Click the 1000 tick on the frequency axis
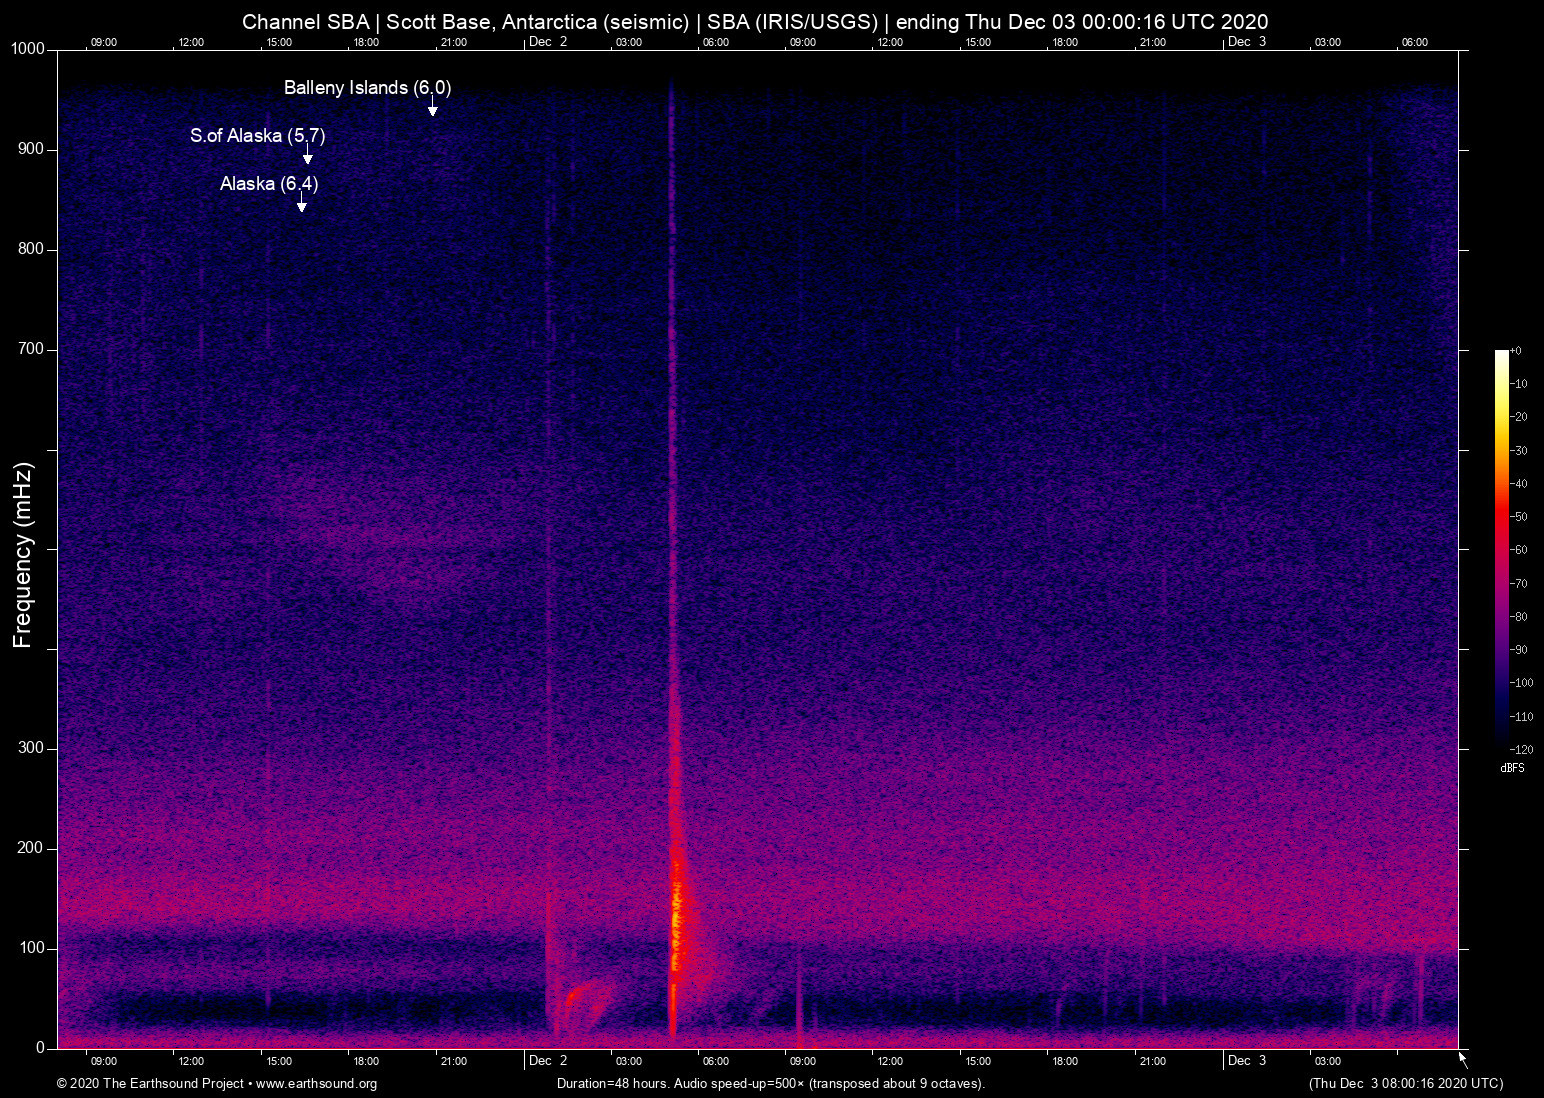 click(x=28, y=49)
